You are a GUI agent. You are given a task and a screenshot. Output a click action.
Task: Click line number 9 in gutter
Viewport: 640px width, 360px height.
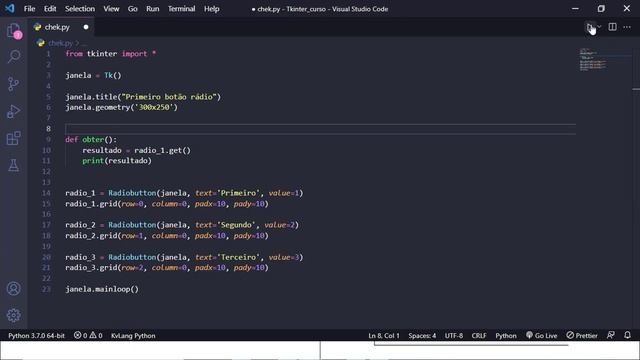point(48,140)
